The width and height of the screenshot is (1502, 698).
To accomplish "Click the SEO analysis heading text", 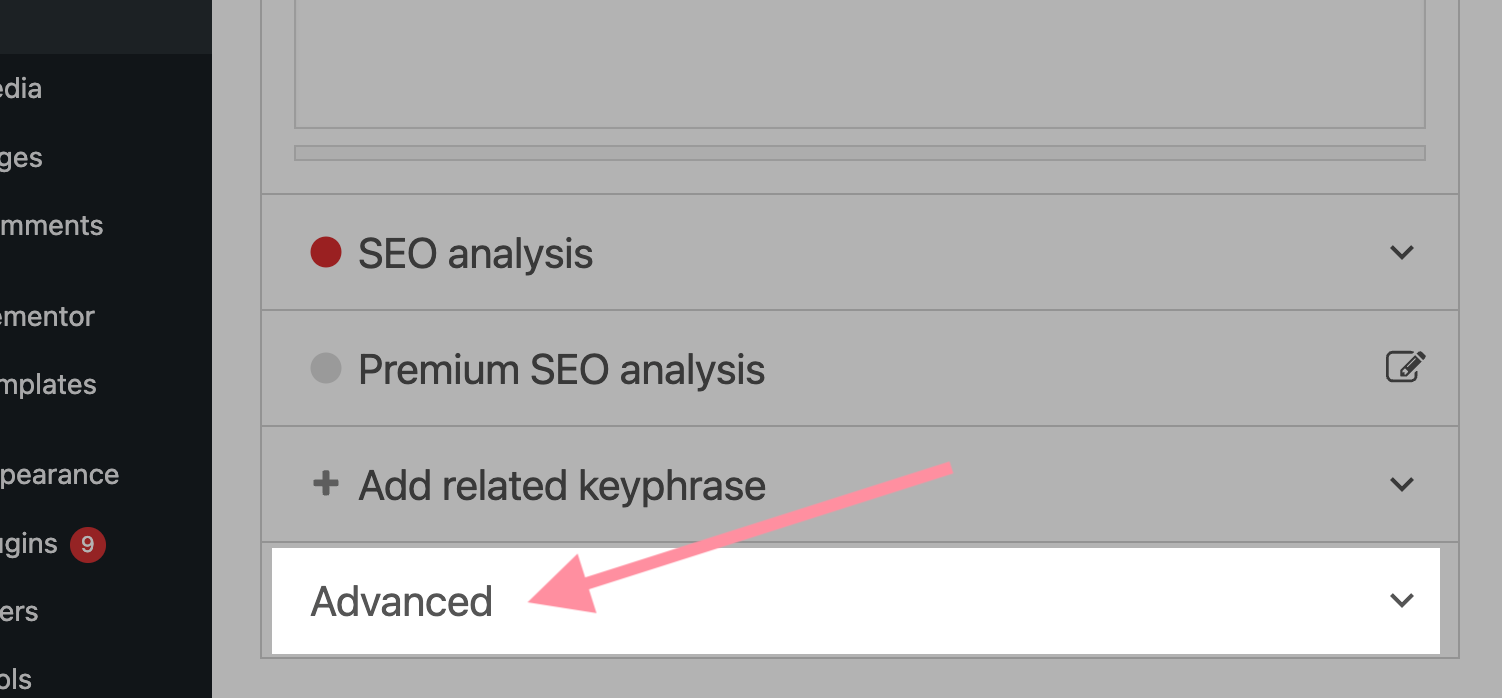I will (x=476, y=254).
